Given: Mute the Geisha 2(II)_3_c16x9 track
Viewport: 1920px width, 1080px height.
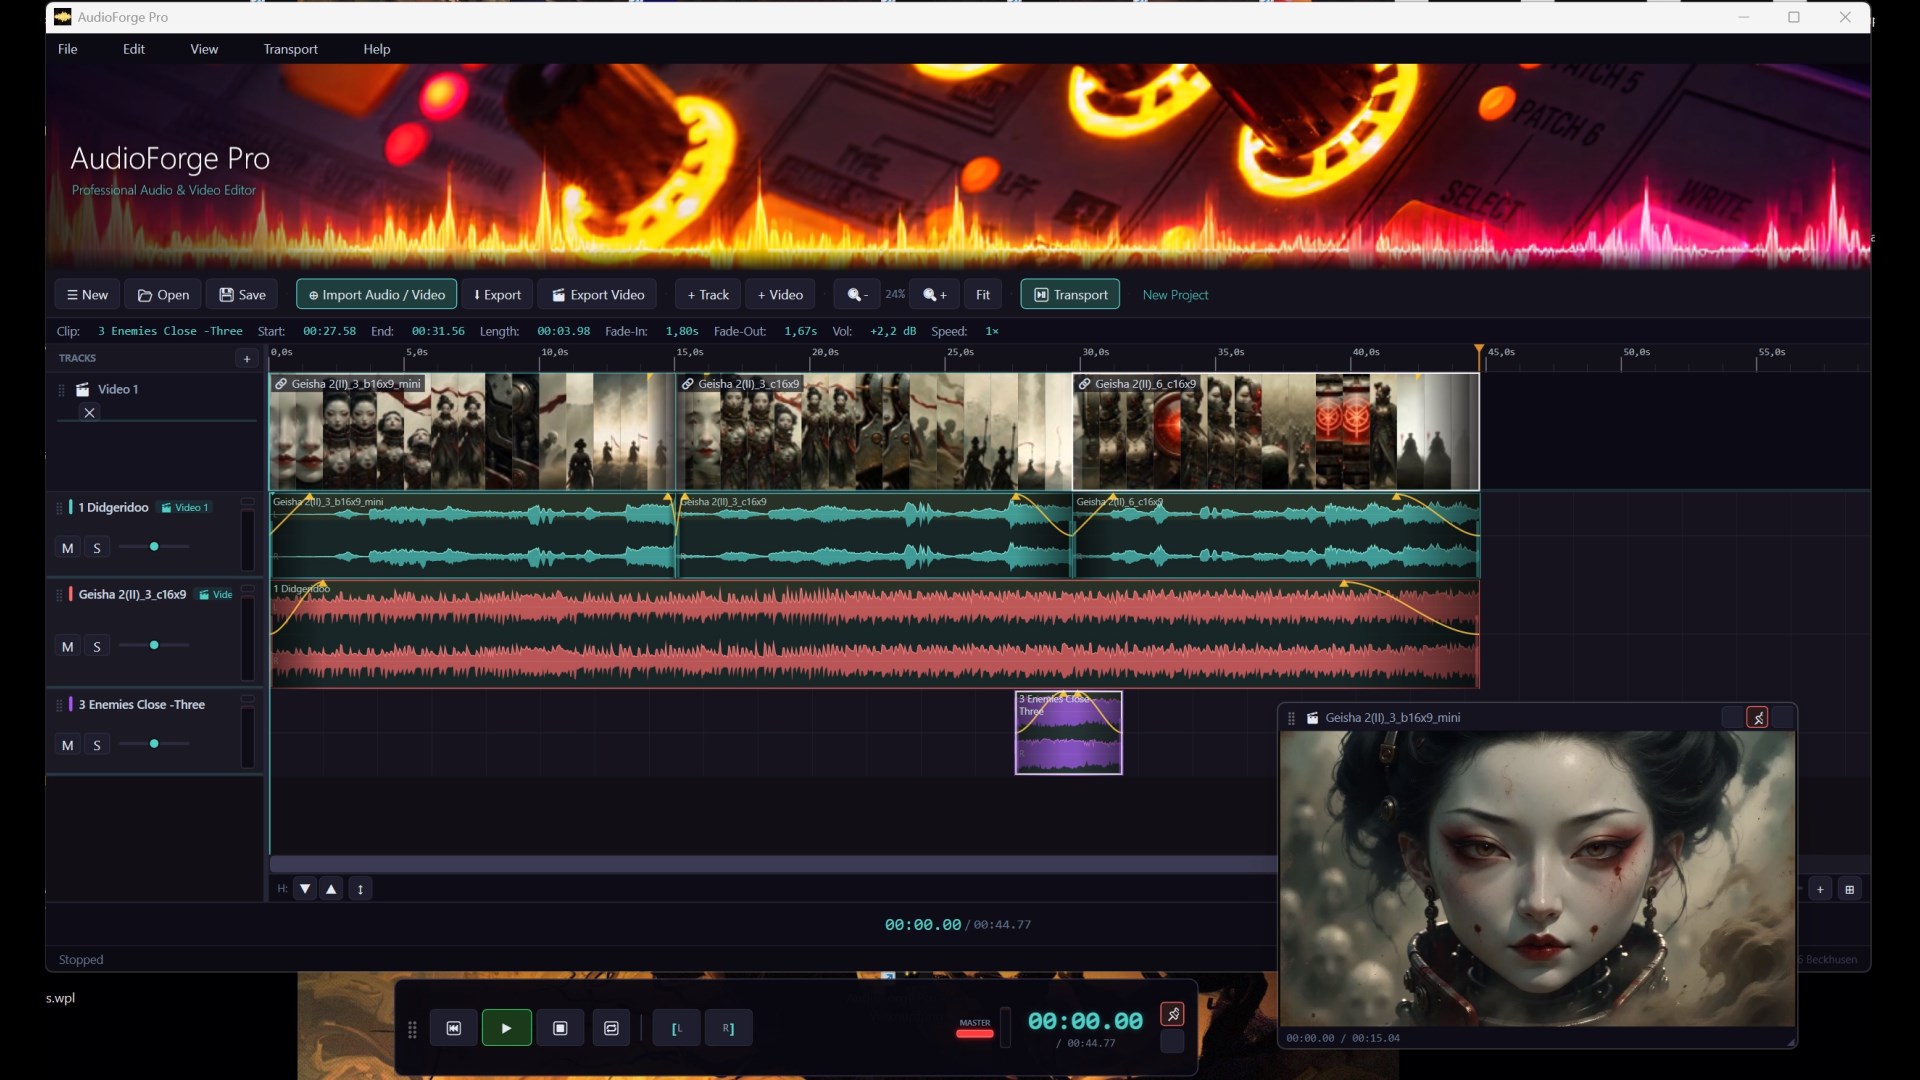Looking at the screenshot, I should tap(67, 647).
